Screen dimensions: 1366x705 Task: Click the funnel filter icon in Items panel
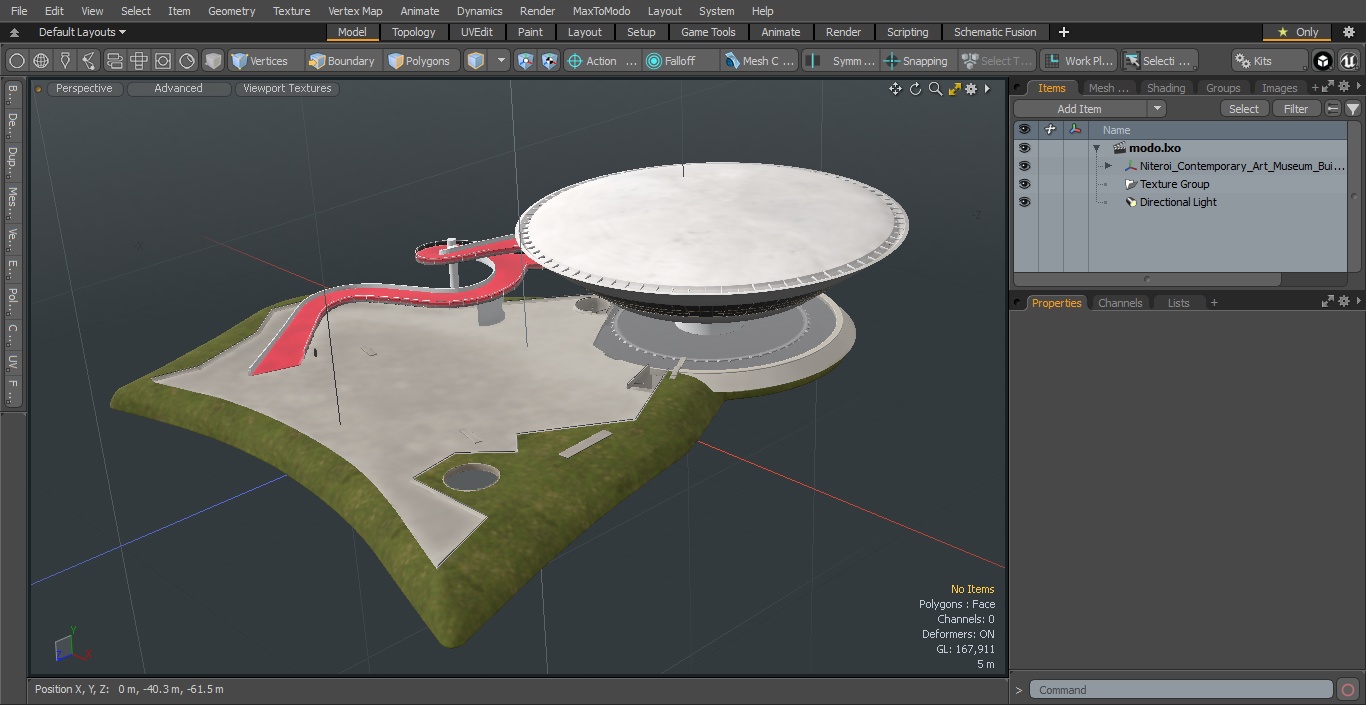[1352, 109]
